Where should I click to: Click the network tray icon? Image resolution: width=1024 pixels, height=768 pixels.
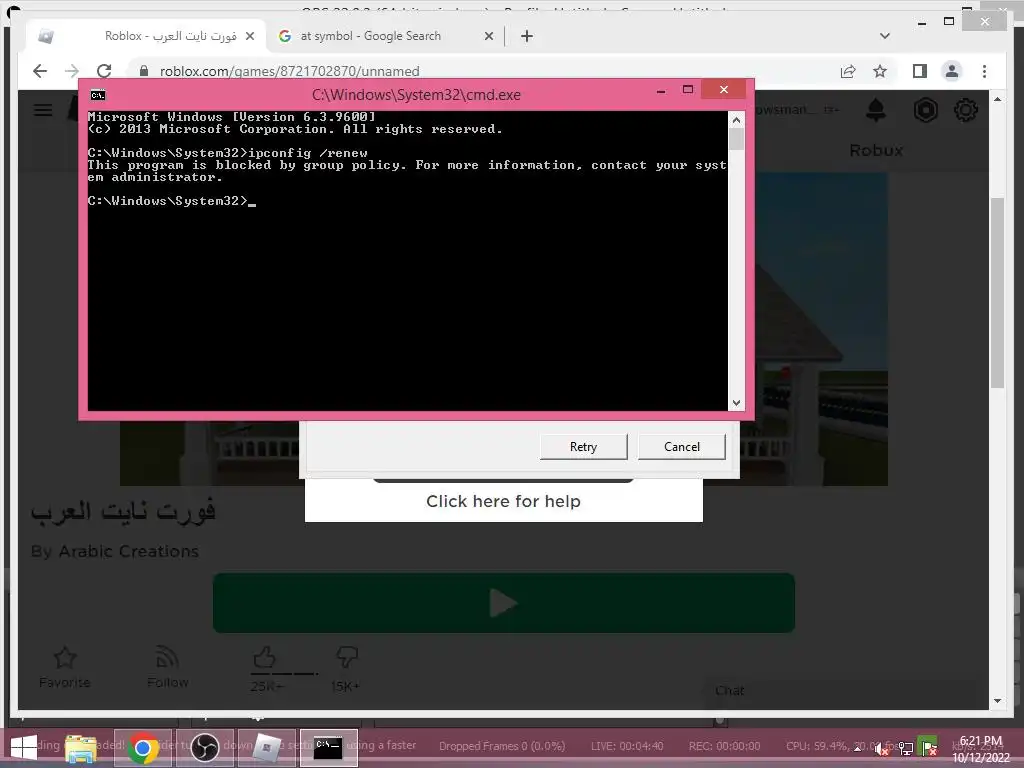pyautogui.click(x=906, y=749)
